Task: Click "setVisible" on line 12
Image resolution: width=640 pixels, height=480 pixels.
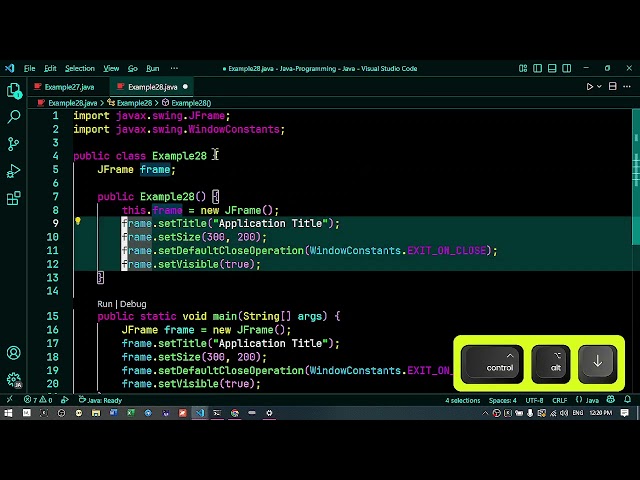Action: pos(188,264)
